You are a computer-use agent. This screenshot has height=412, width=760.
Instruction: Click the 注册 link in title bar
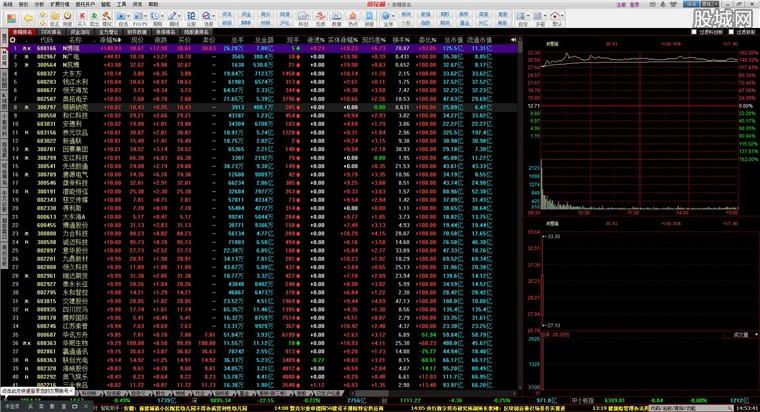point(621,4)
